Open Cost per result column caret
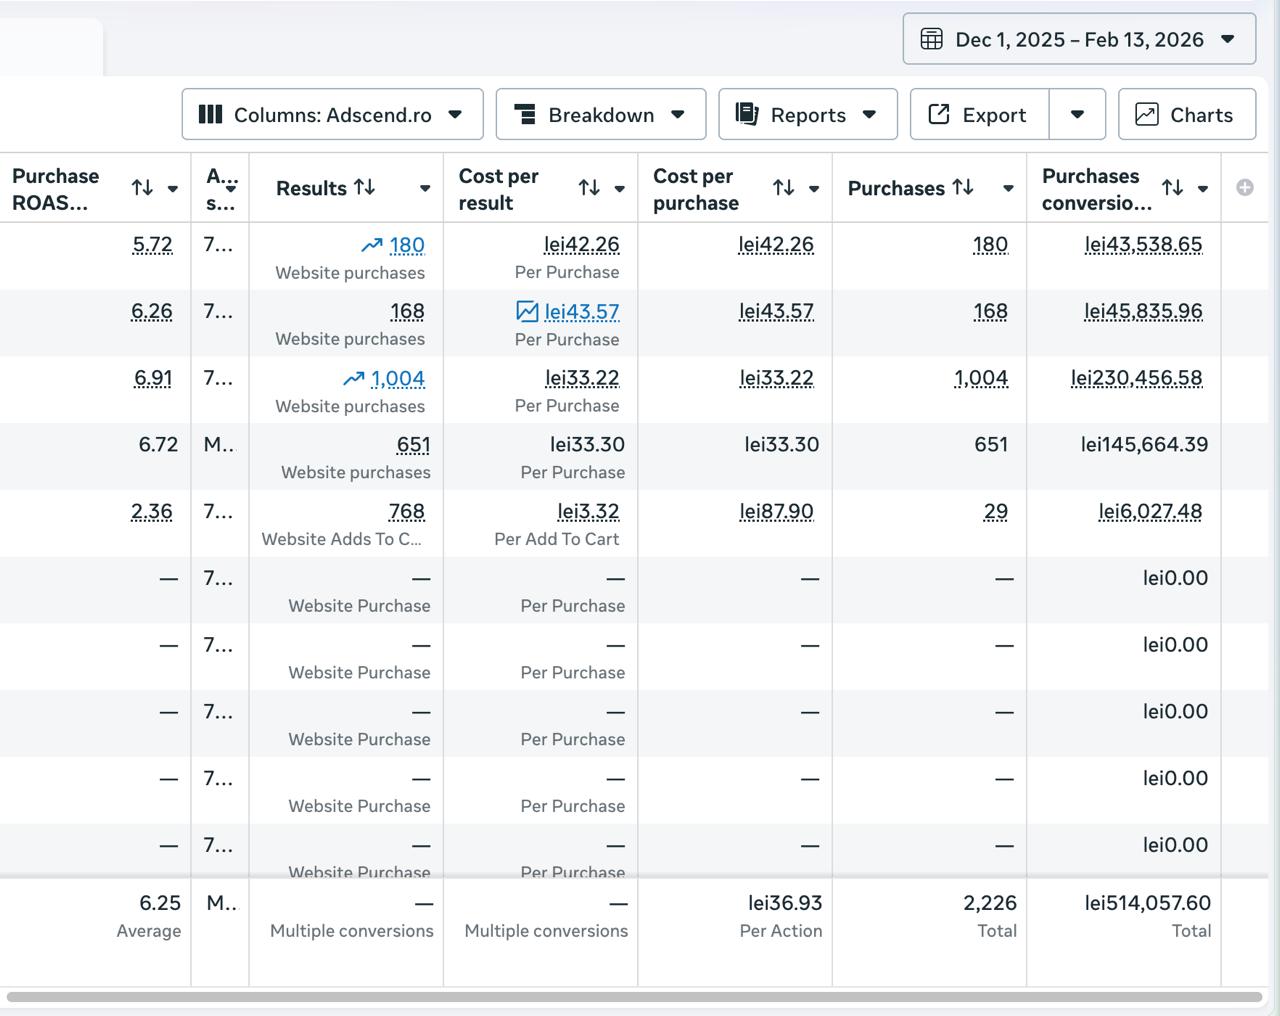 pyautogui.click(x=620, y=189)
